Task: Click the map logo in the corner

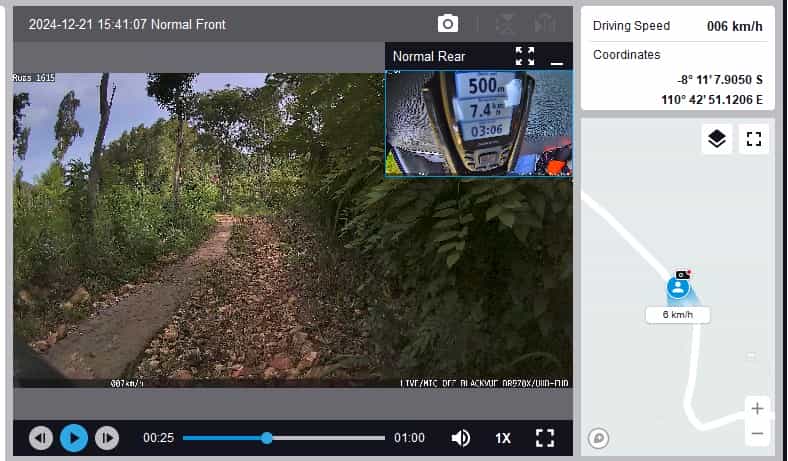Action: 599,437
